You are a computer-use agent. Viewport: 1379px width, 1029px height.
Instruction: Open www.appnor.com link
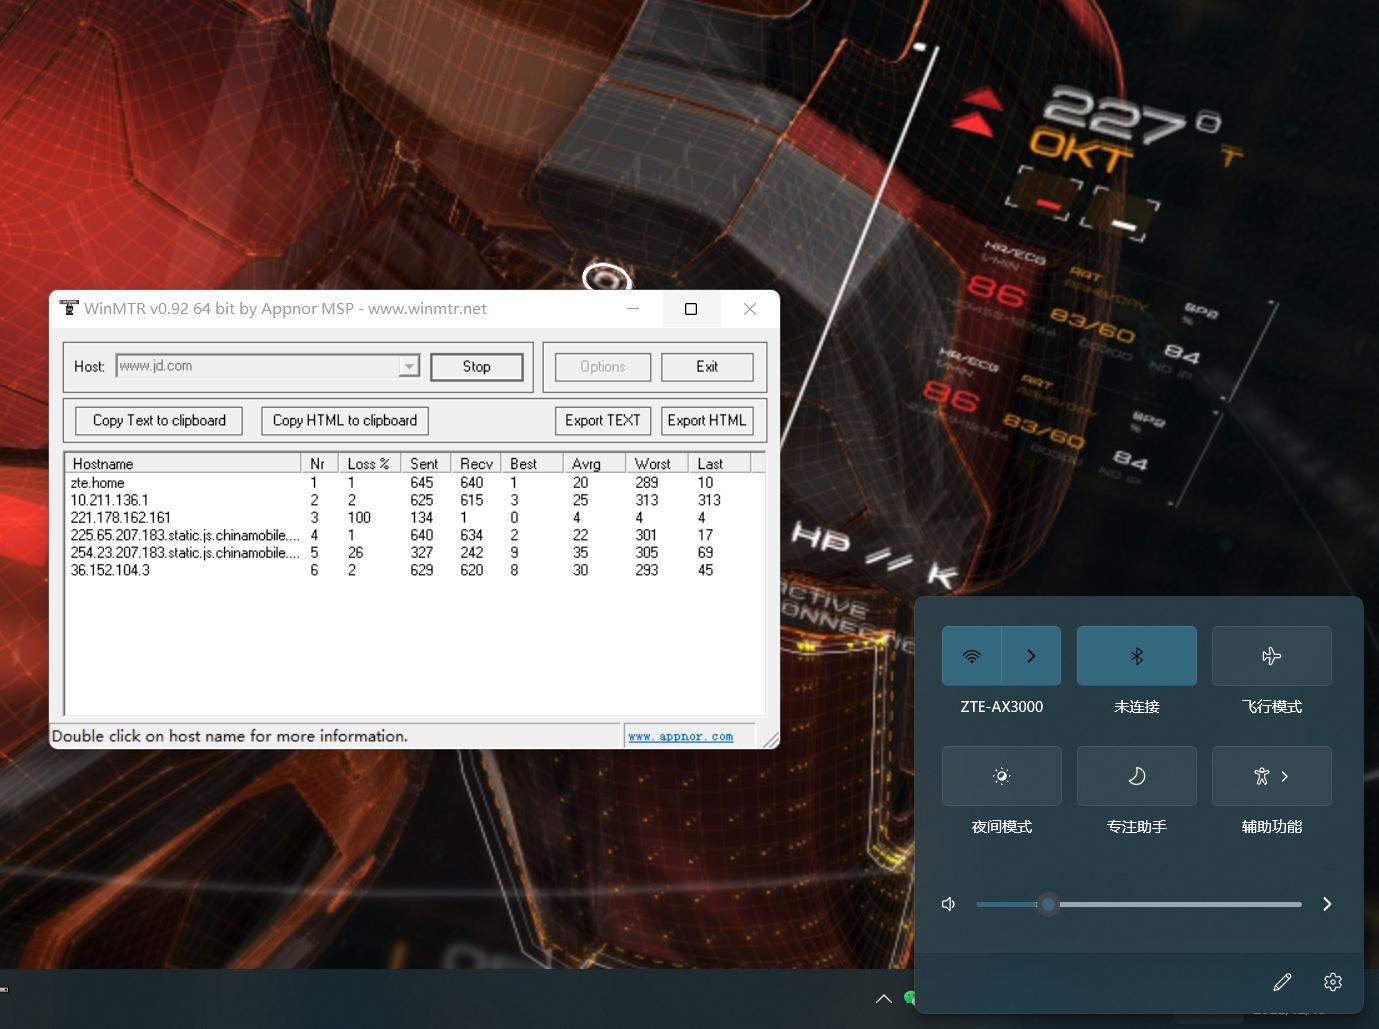[x=680, y=737]
